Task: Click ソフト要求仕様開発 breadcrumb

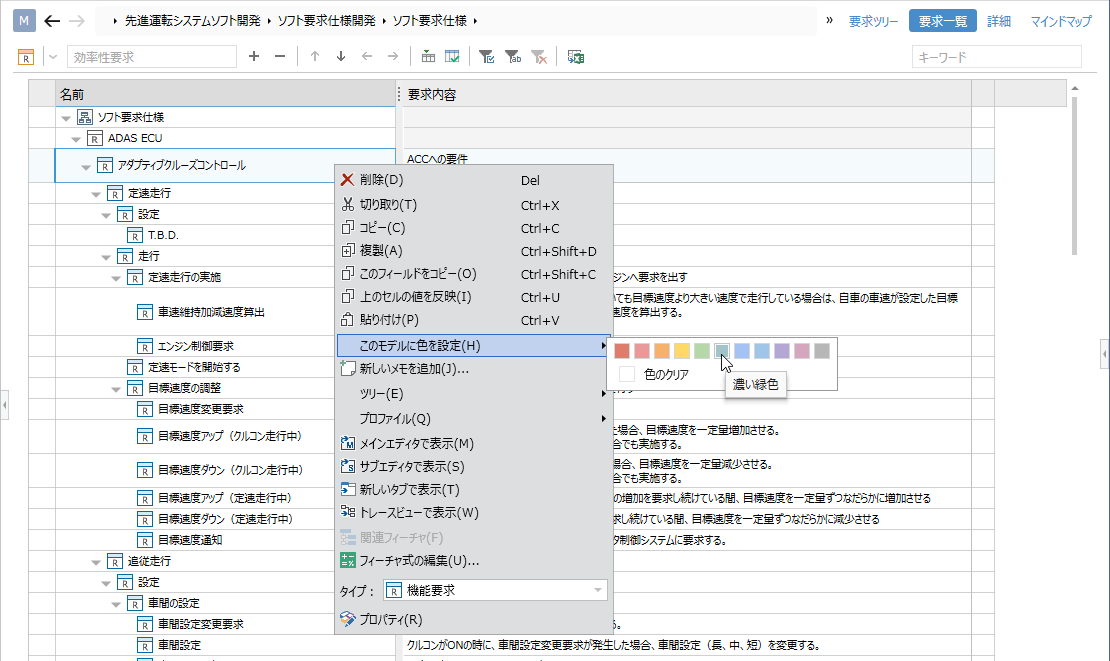Action: coord(326,21)
